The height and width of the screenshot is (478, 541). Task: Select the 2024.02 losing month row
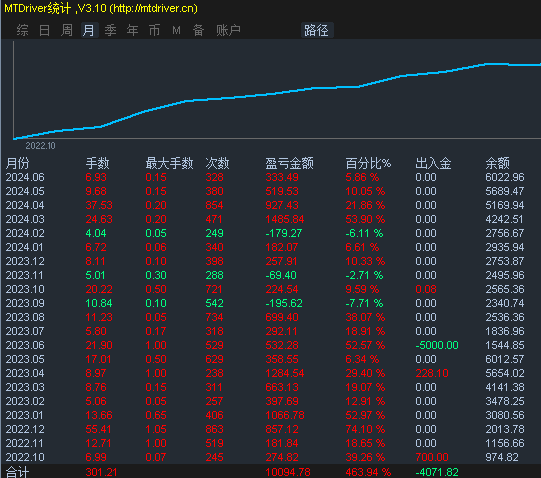270,233
